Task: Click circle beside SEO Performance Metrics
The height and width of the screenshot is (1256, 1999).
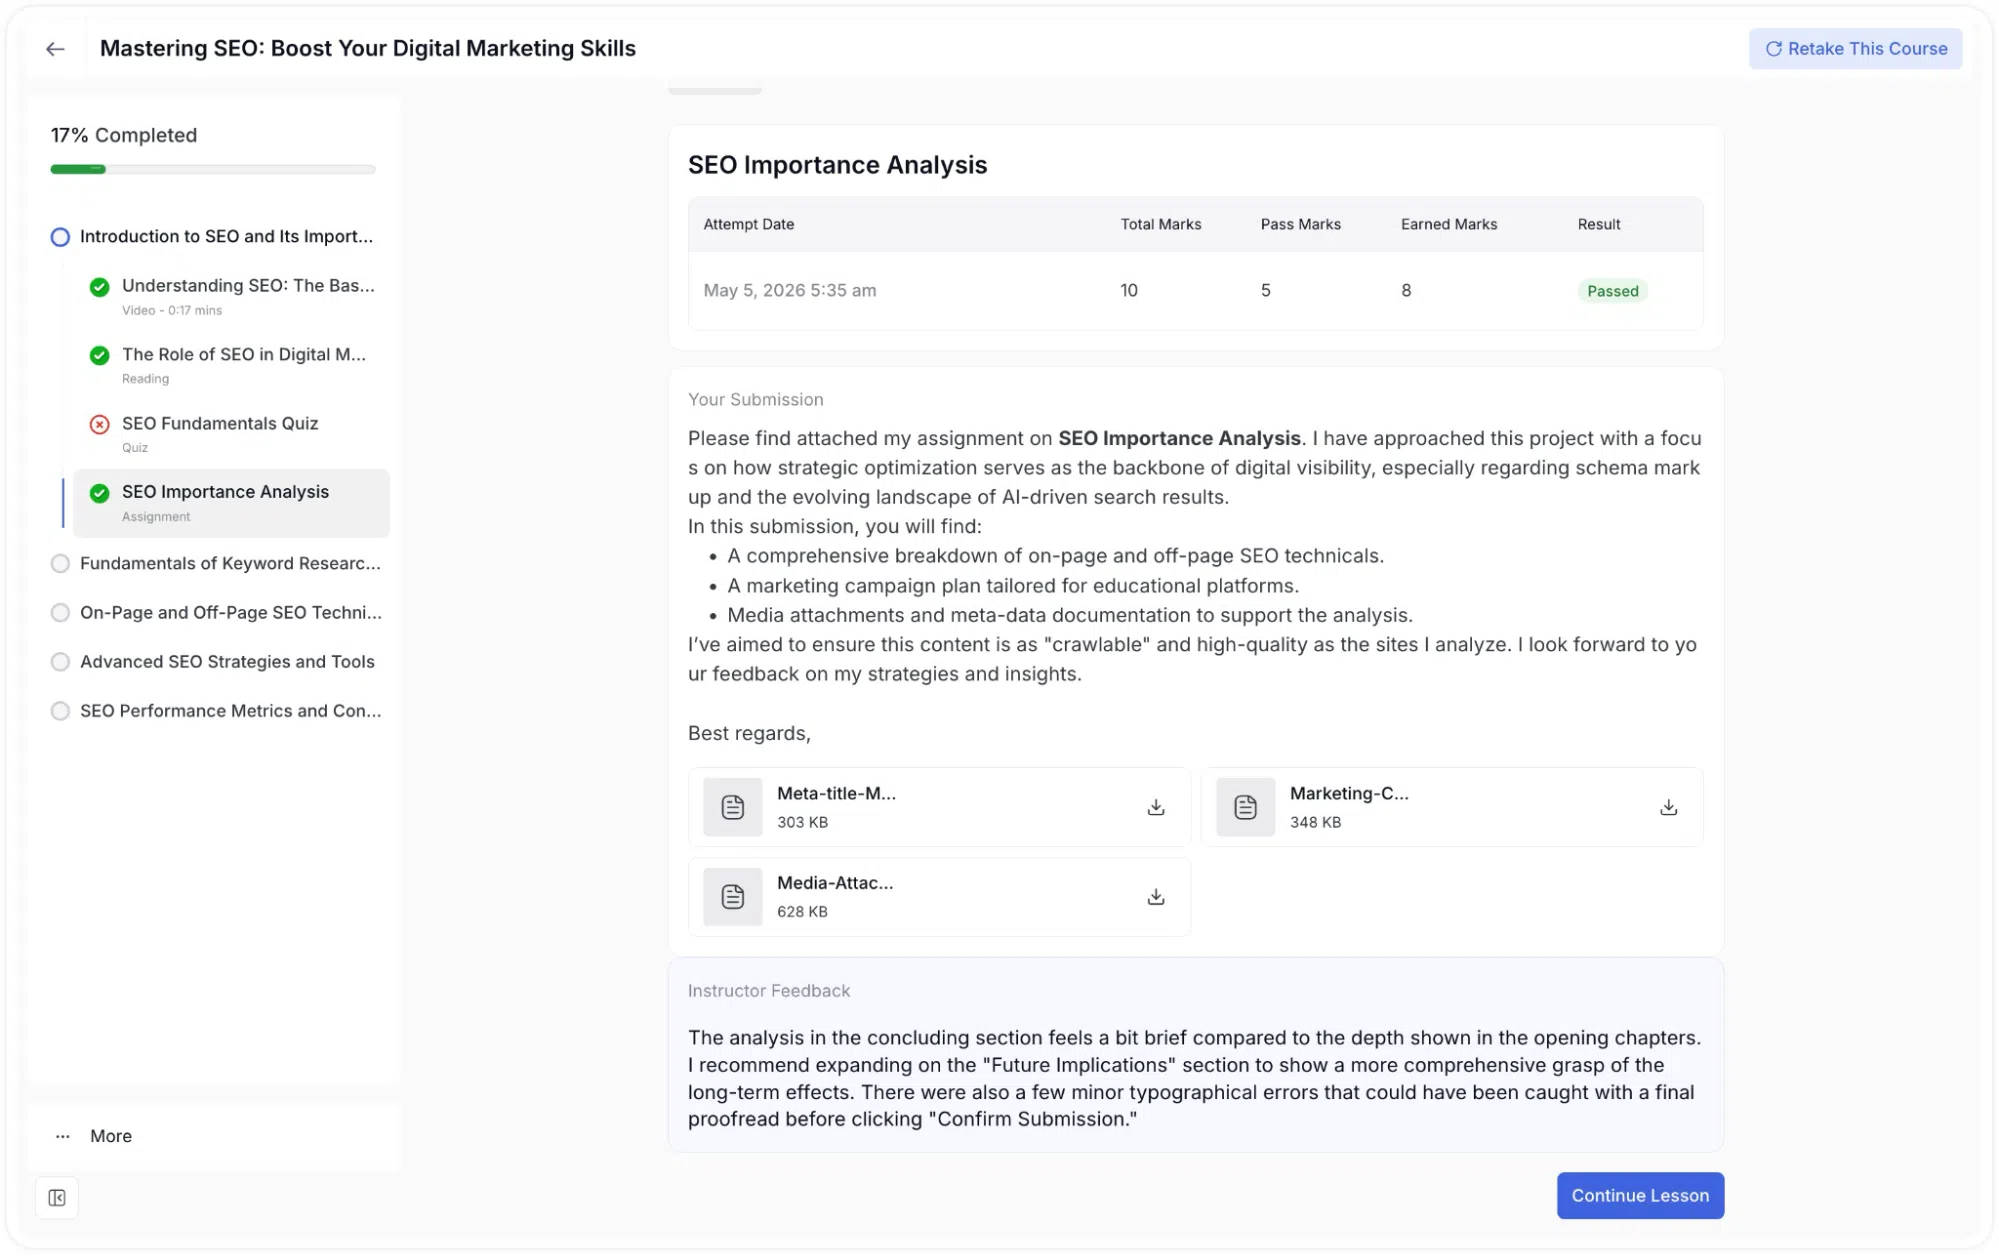Action: (x=60, y=711)
